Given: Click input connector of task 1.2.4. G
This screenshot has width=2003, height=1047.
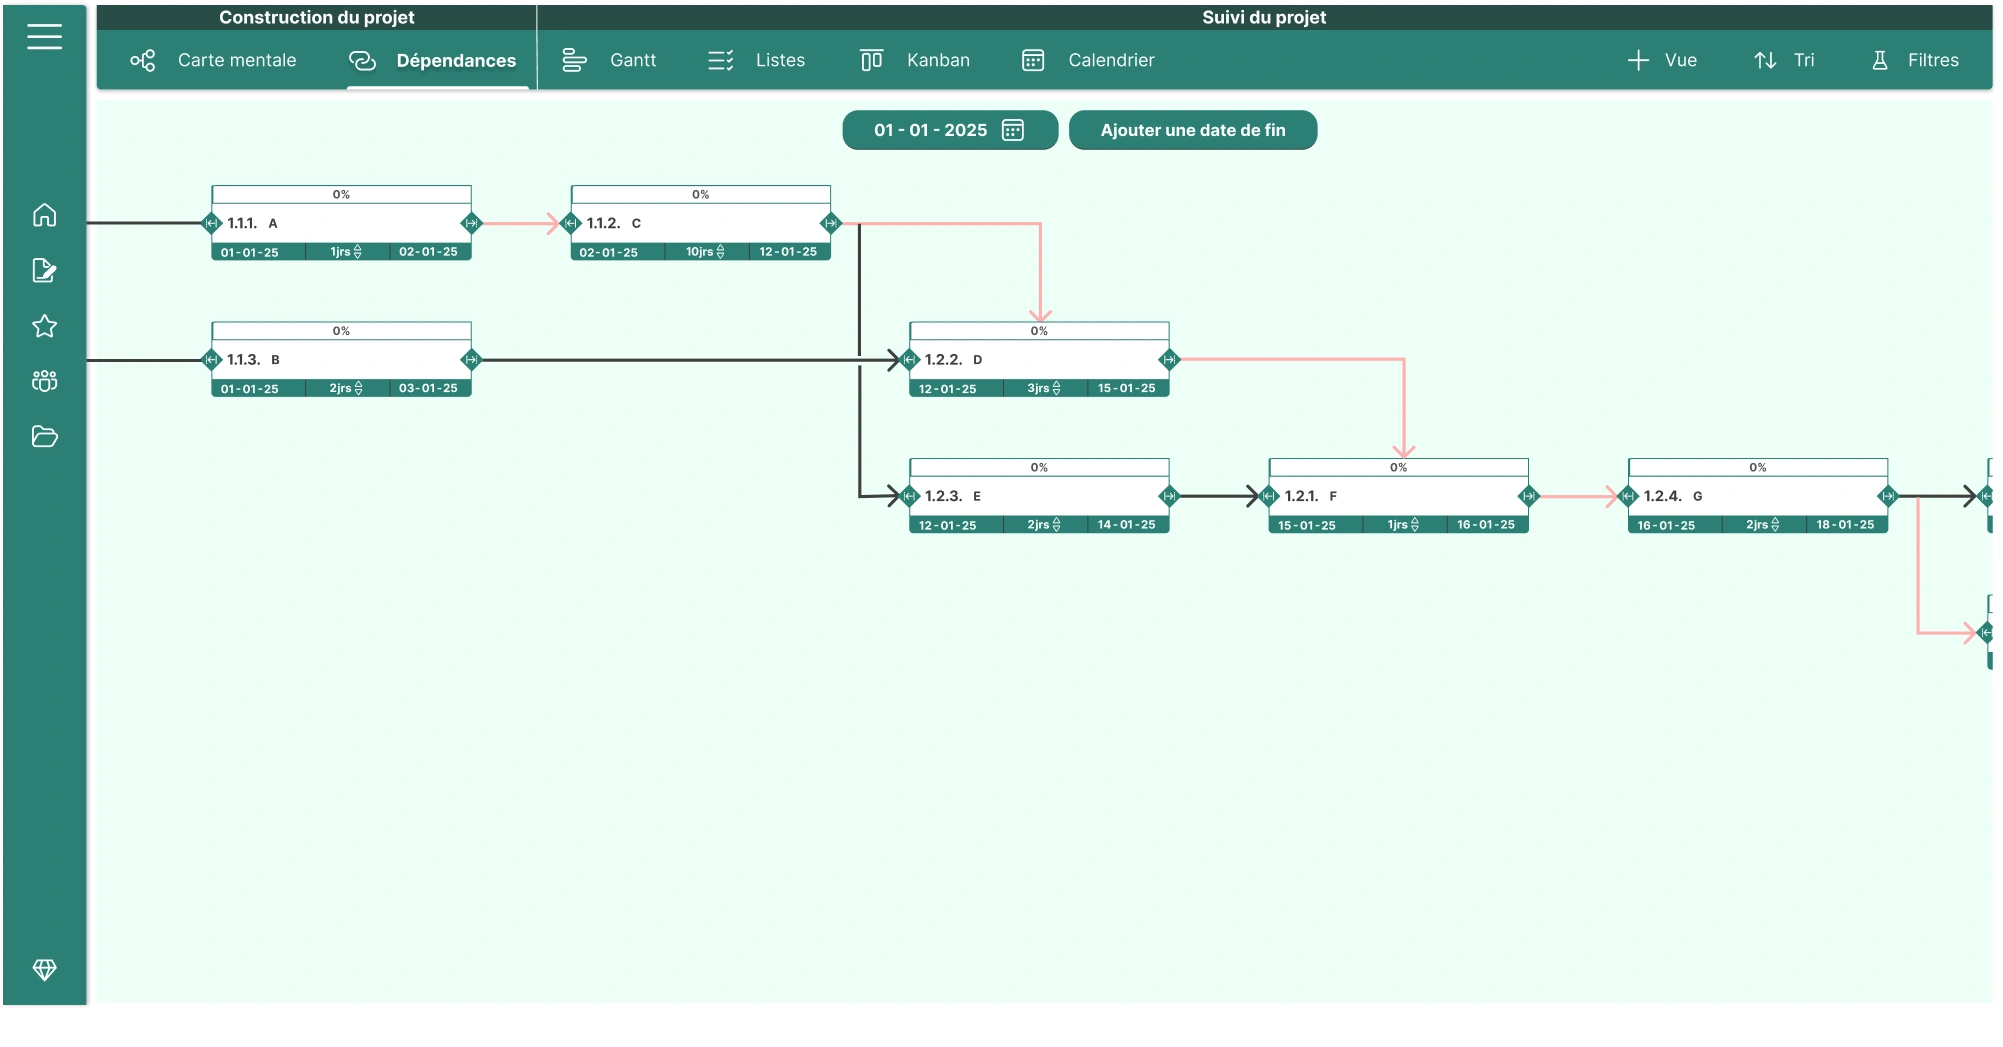Looking at the screenshot, I should (1628, 495).
